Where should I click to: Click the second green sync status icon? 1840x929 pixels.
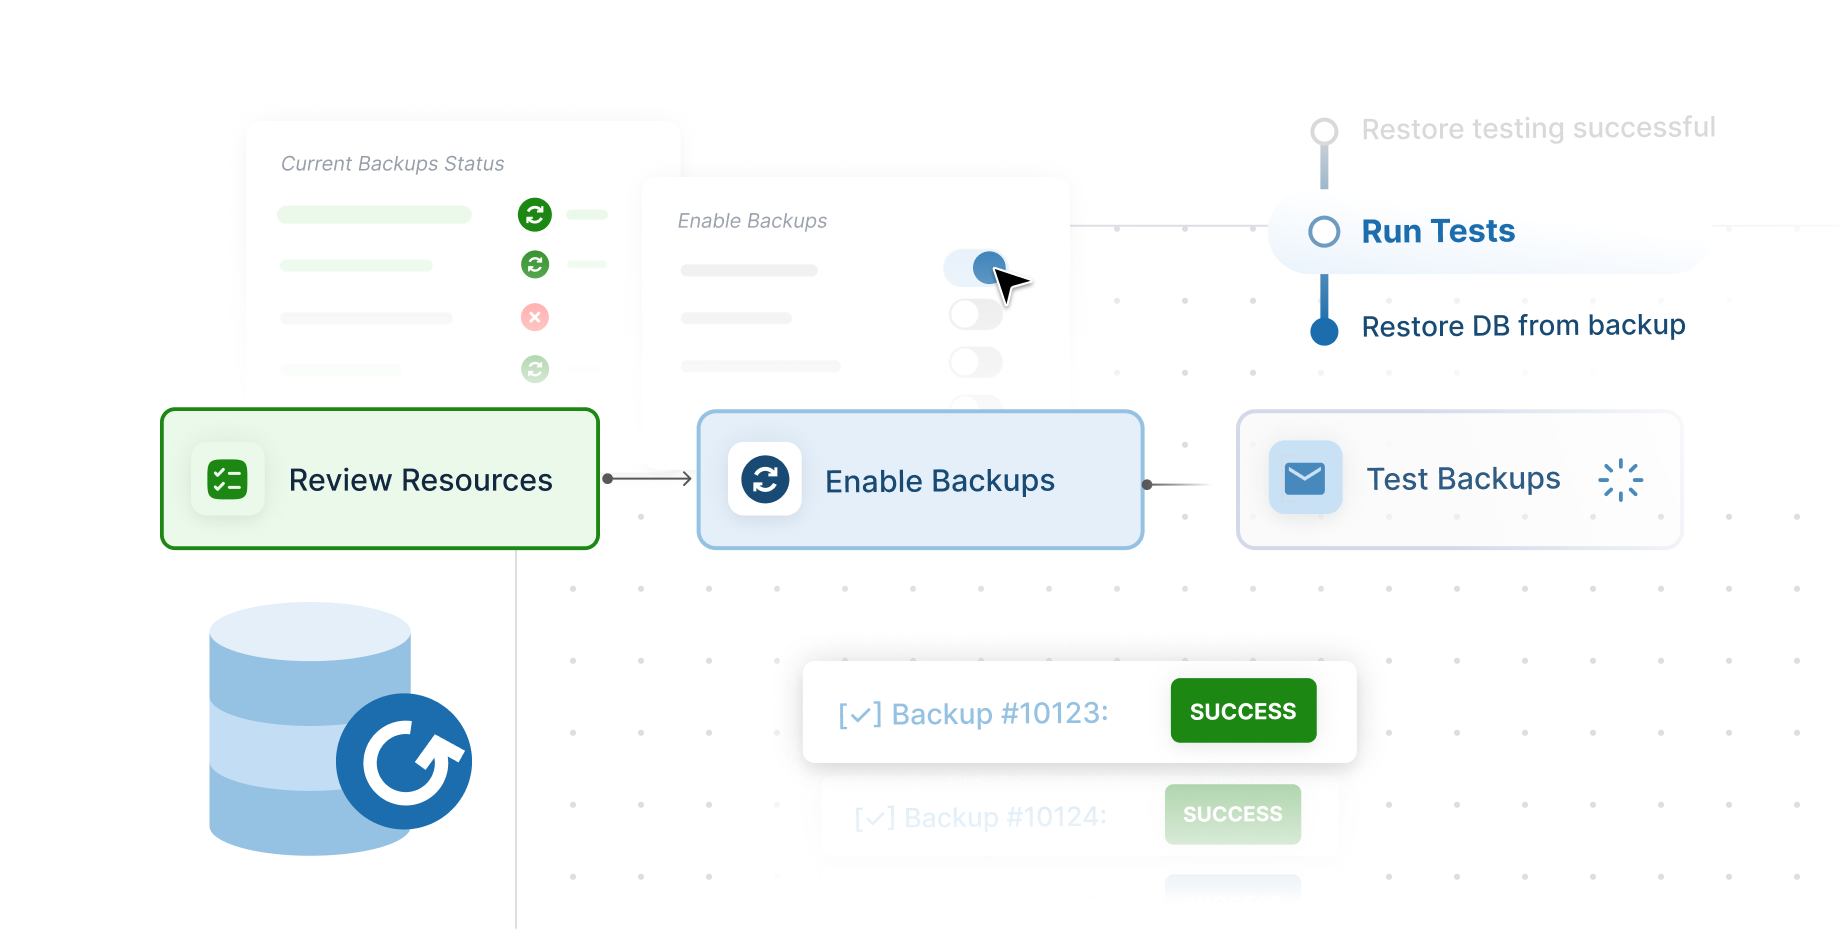535,264
